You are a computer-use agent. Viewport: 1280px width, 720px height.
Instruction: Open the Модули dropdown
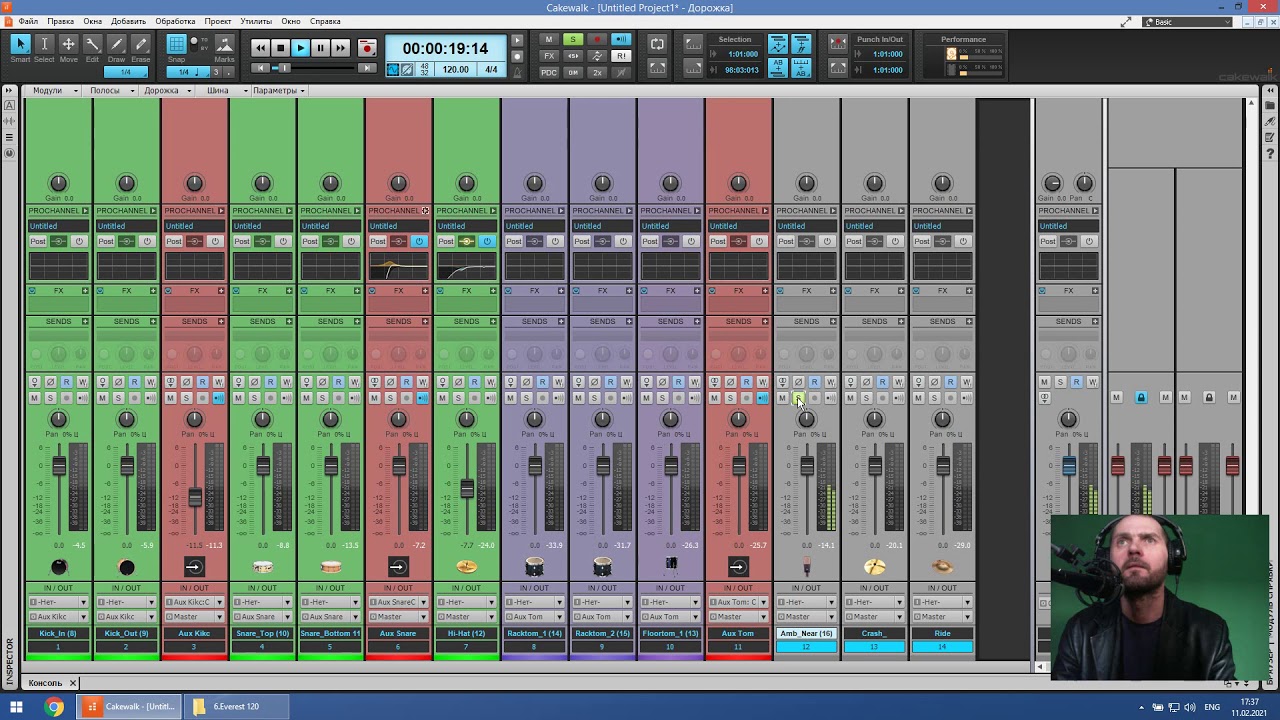[x=53, y=90]
